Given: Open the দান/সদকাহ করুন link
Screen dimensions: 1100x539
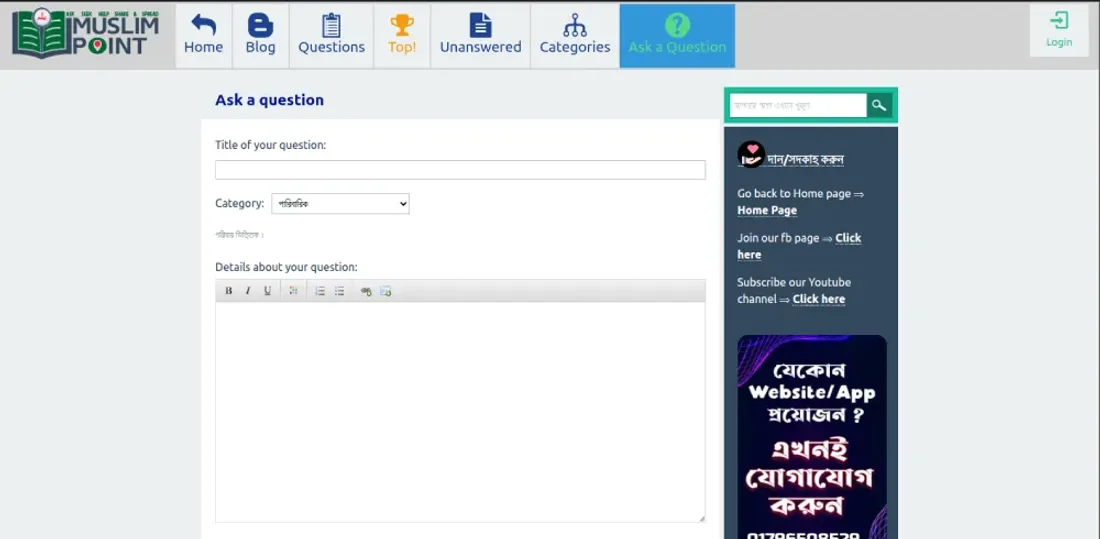Looking at the screenshot, I should pyautogui.click(x=805, y=160).
